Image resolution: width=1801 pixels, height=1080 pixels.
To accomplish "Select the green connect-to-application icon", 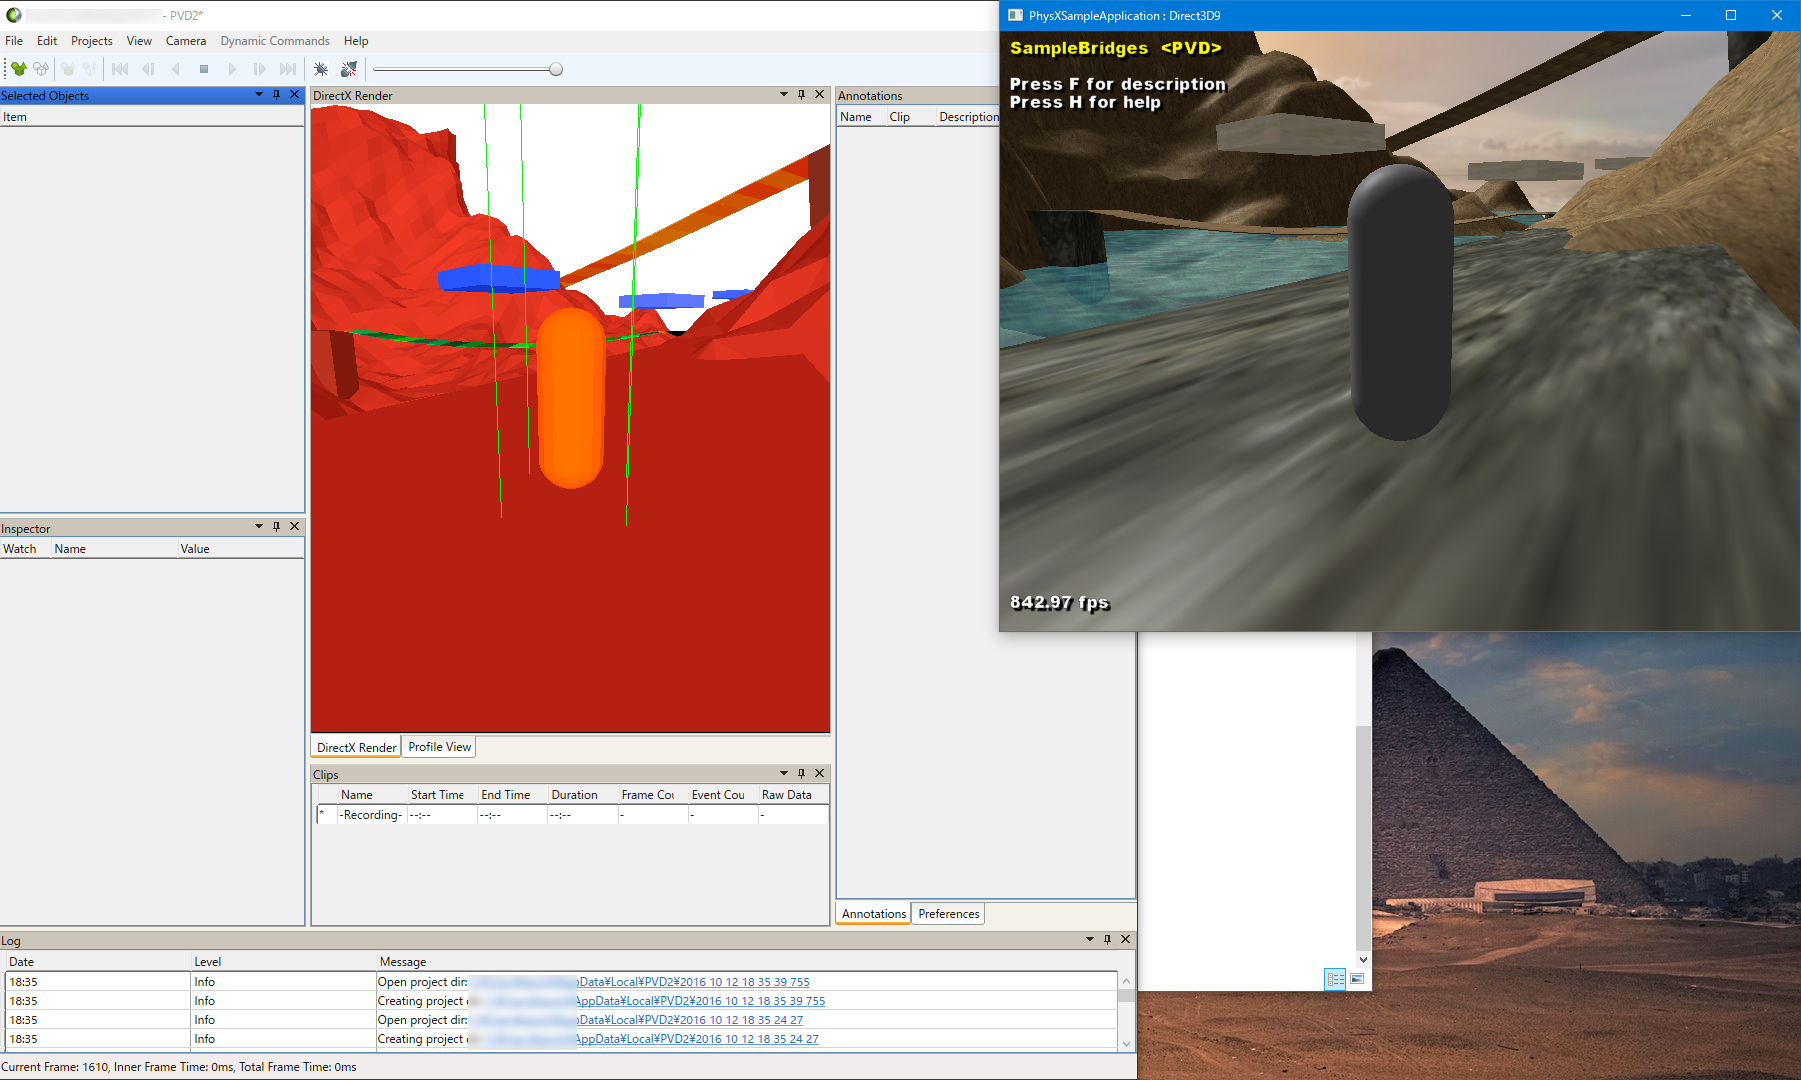I will pos(19,68).
